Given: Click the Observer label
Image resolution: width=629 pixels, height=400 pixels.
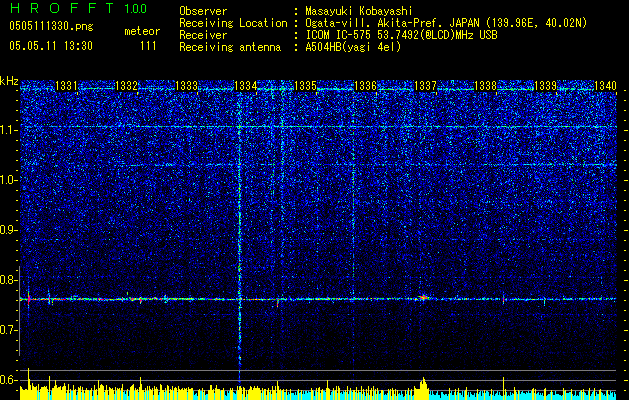Looking at the screenshot, I should pyautogui.click(x=203, y=11).
